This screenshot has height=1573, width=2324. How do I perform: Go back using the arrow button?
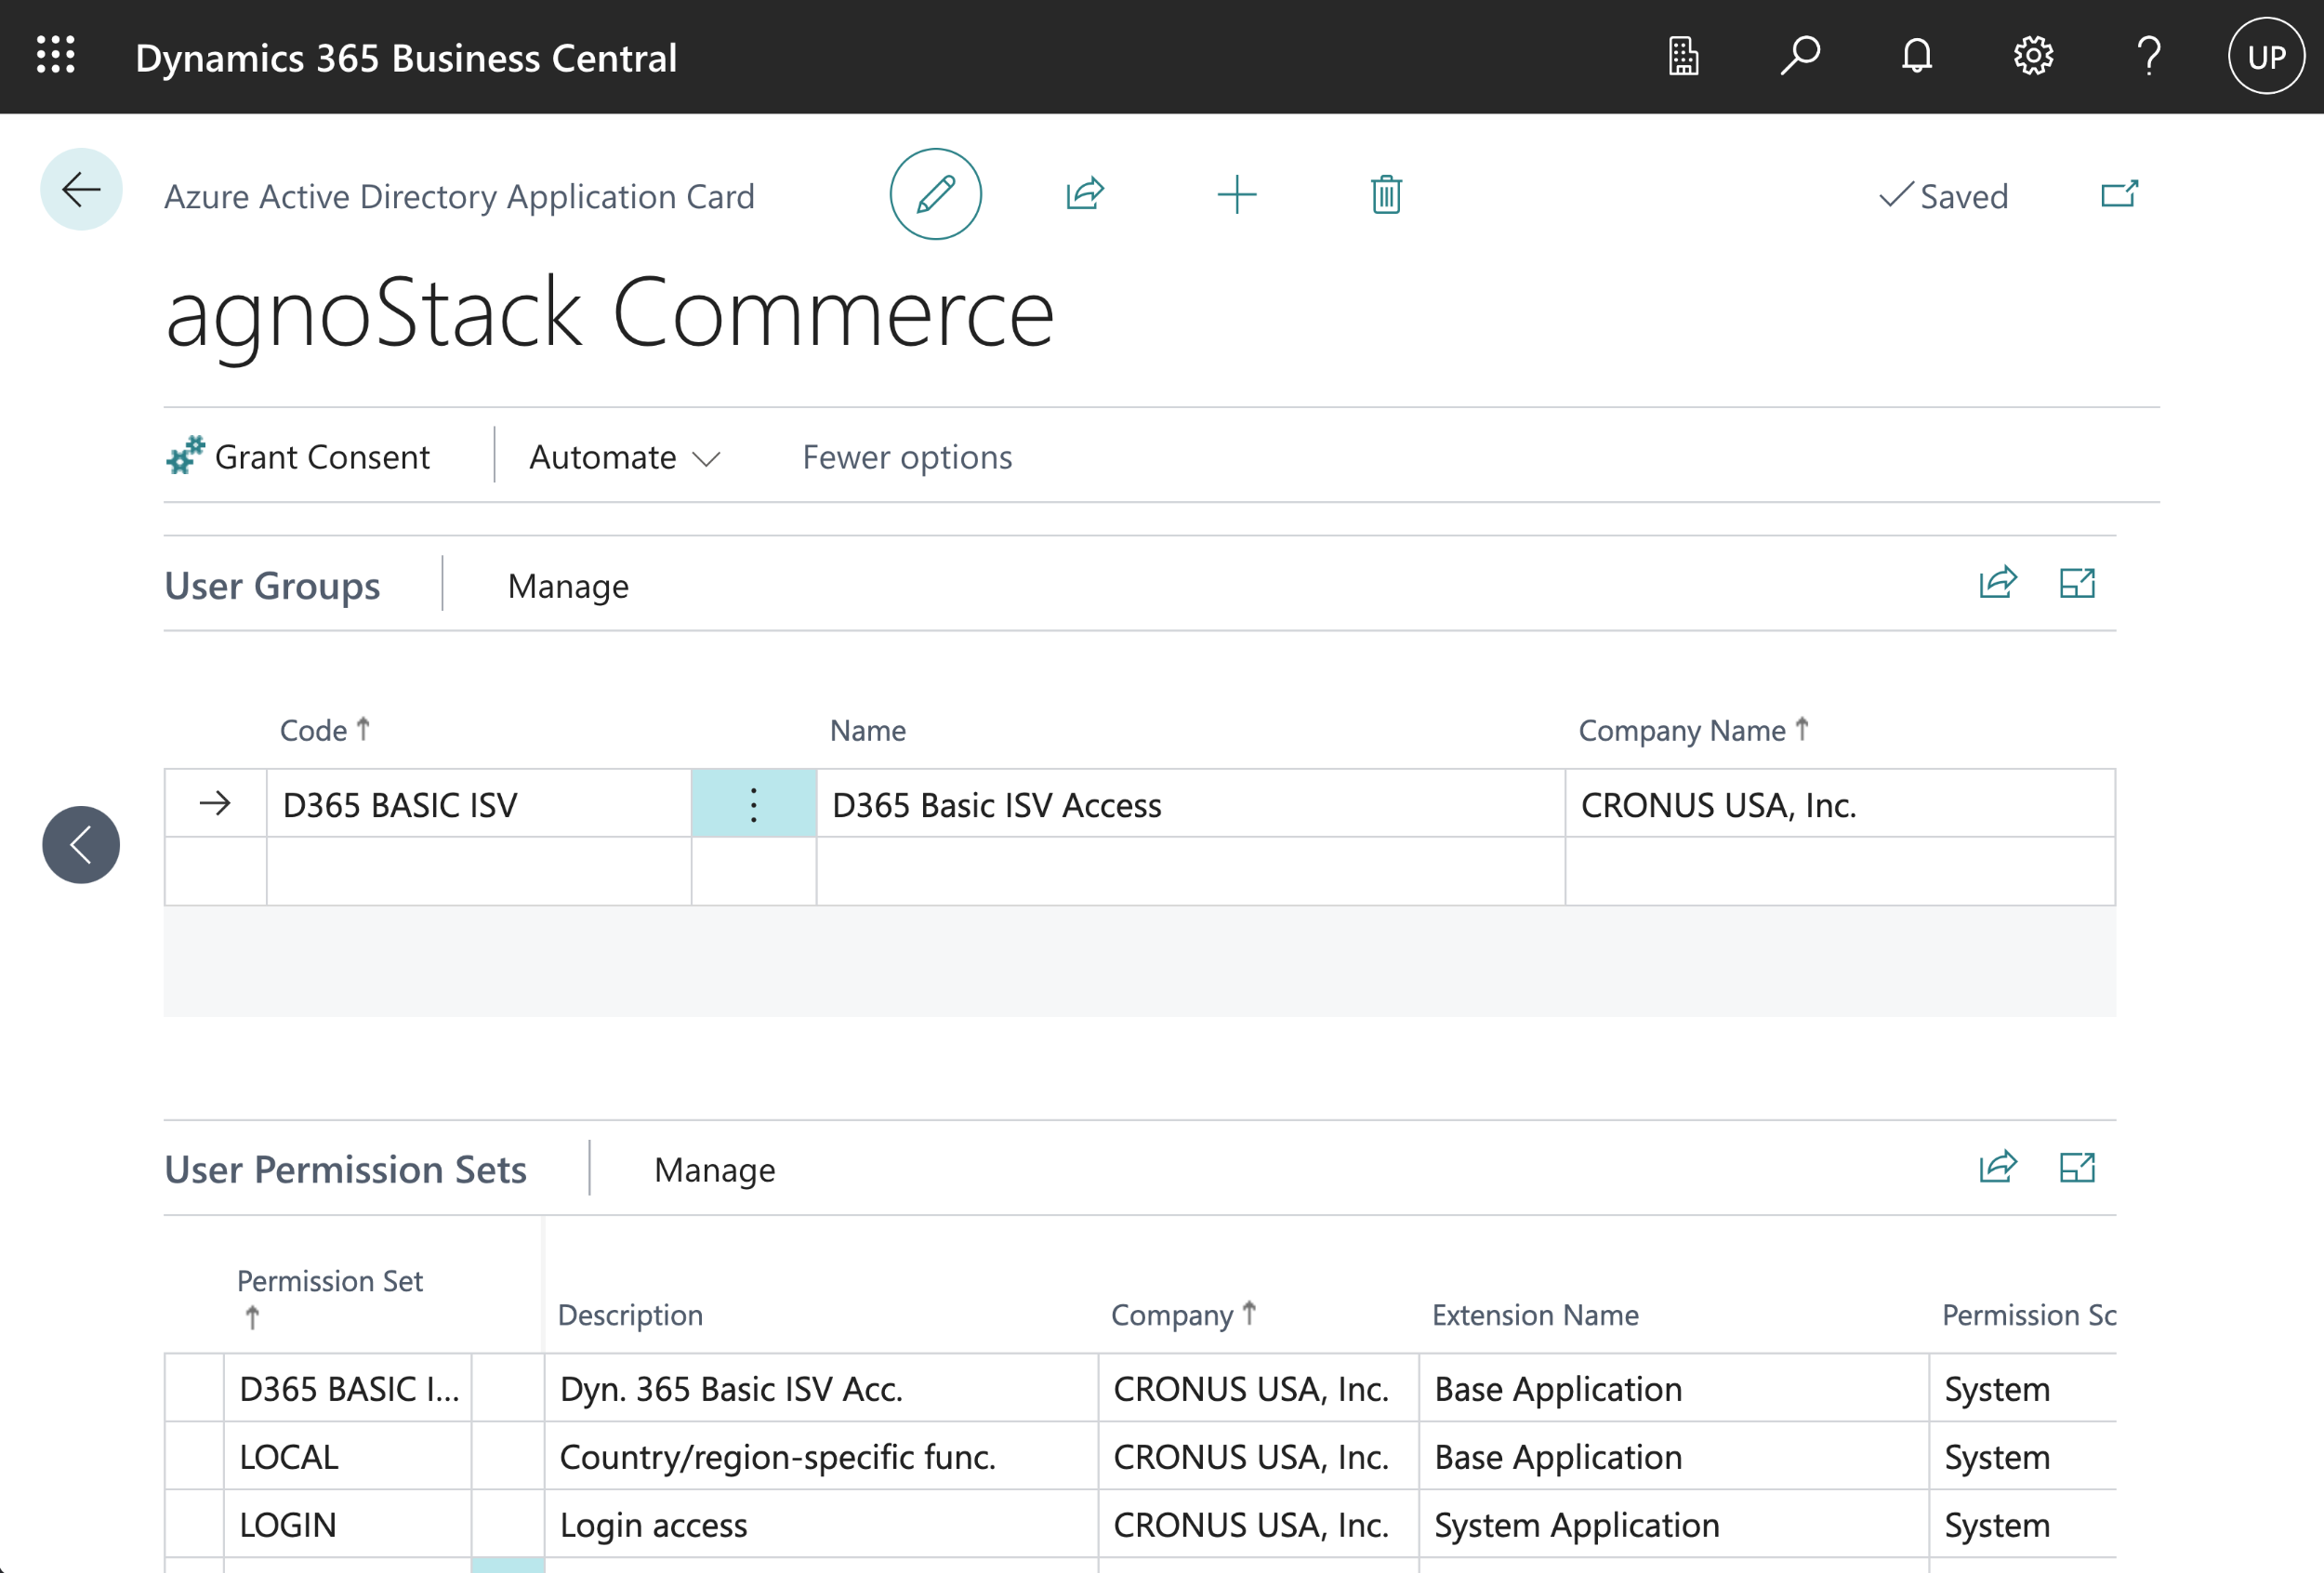(81, 189)
